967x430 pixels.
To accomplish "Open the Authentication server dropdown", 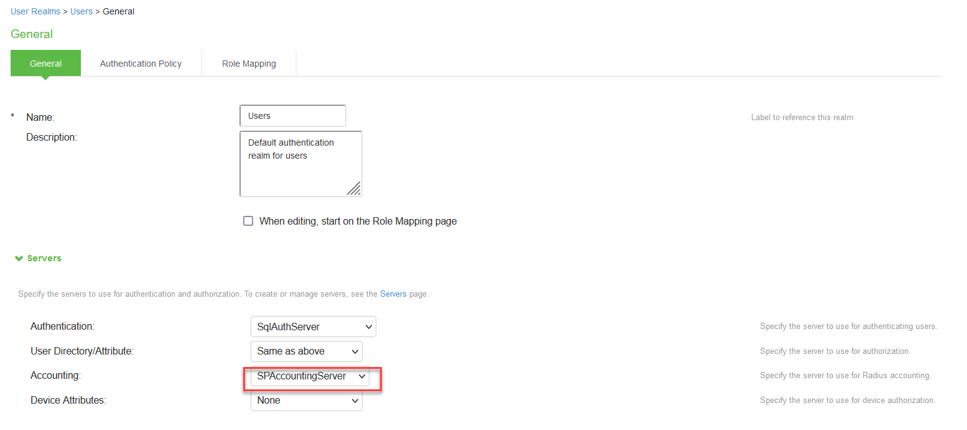I will coord(312,327).
